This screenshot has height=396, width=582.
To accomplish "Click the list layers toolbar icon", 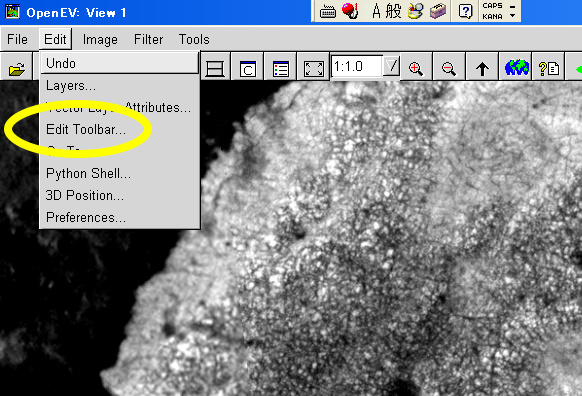I will point(281,69).
